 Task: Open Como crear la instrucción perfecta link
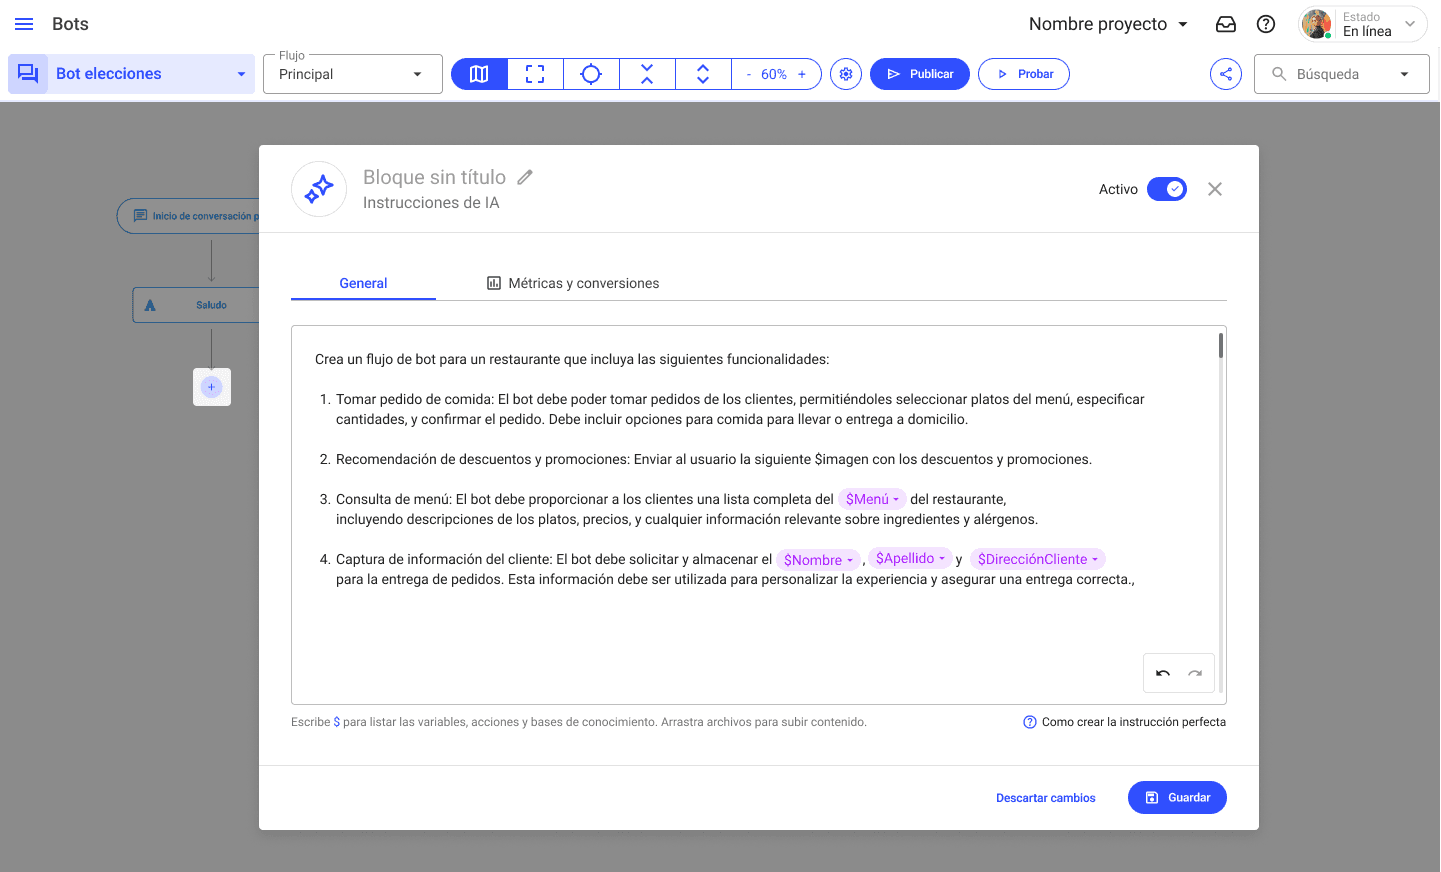click(1124, 722)
